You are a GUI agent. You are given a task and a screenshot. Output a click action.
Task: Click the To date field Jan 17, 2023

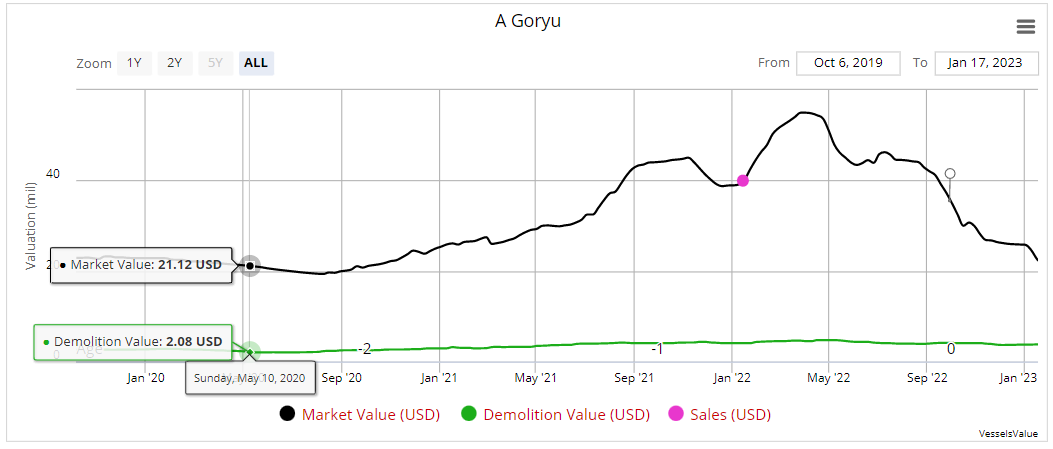(985, 63)
